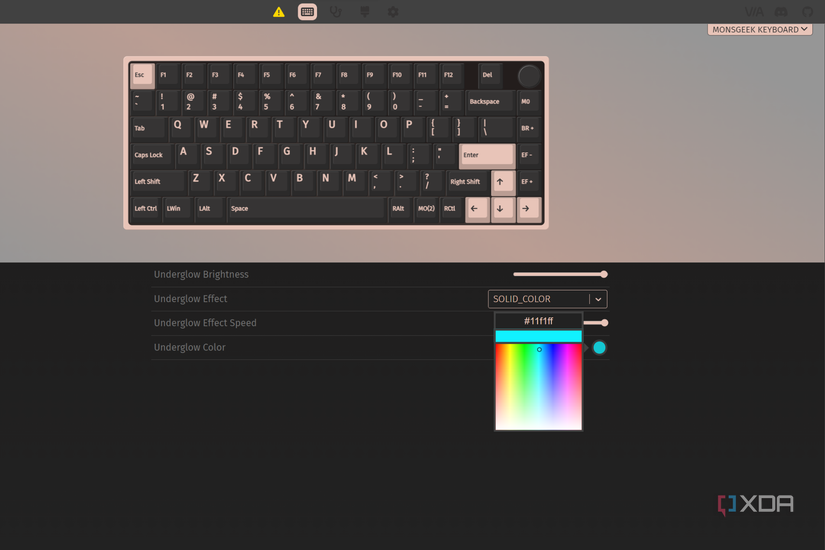Open the settings gear icon
The height and width of the screenshot is (550, 825).
tap(393, 12)
